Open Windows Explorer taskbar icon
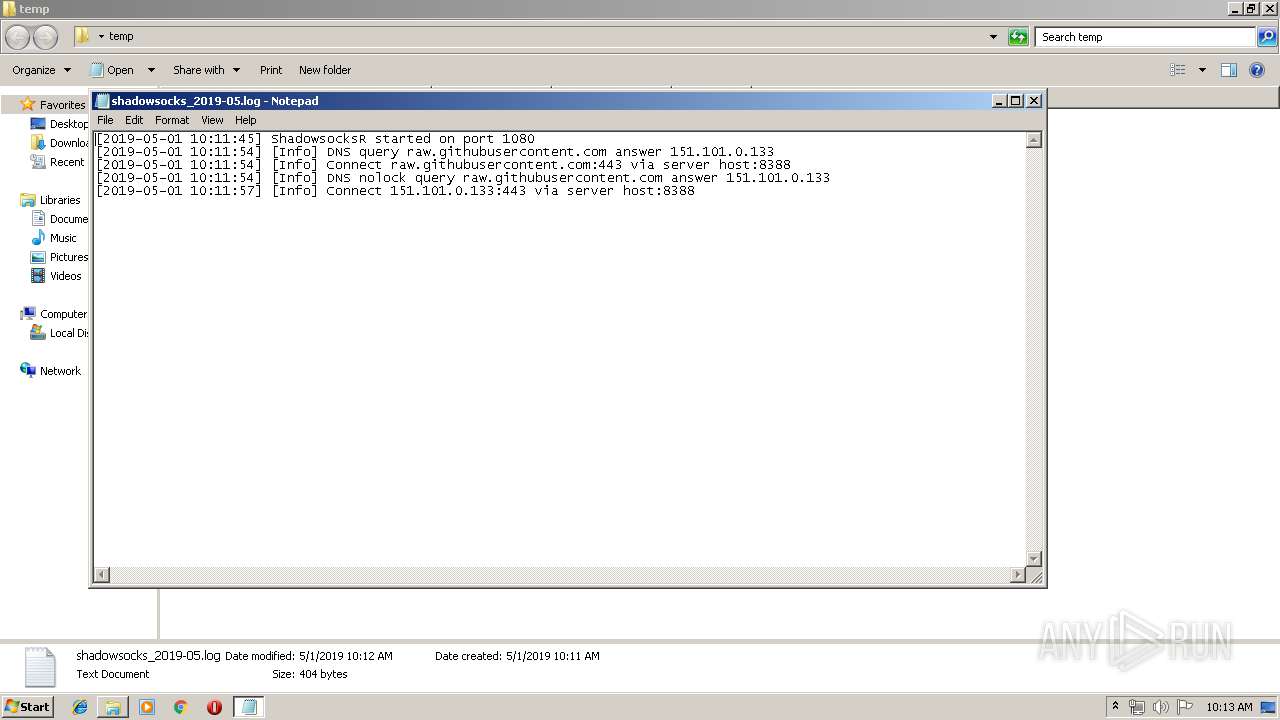1280x720 pixels. 113,707
